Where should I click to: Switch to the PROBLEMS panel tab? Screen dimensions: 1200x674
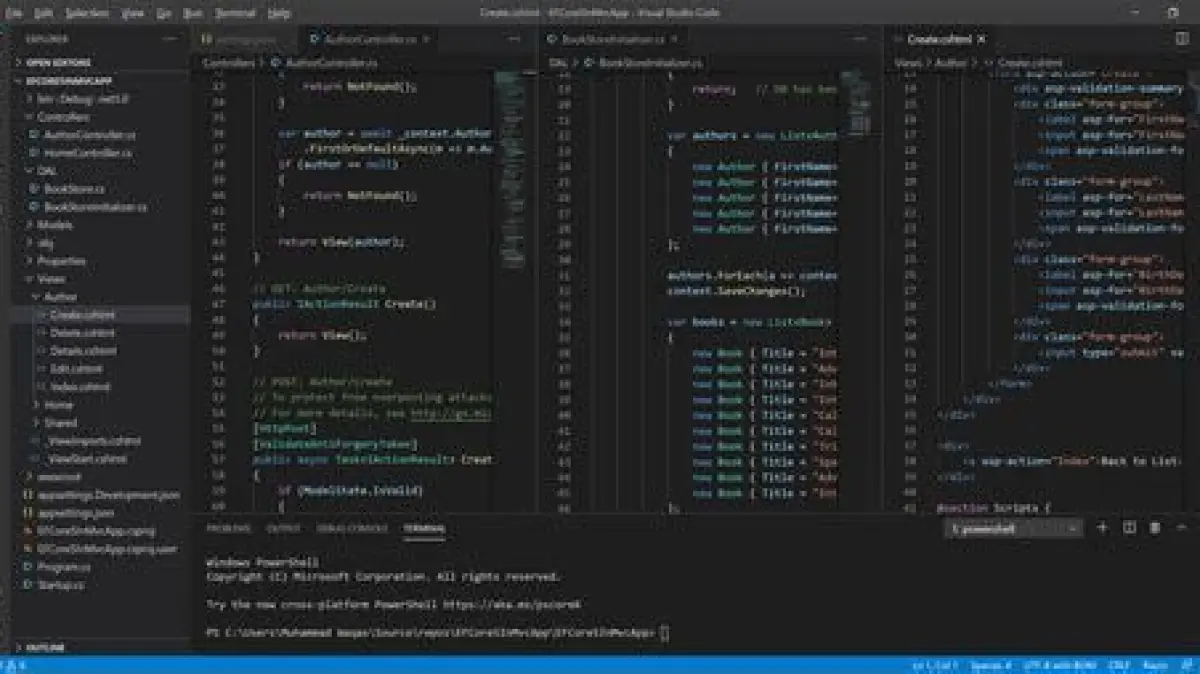(x=228, y=528)
